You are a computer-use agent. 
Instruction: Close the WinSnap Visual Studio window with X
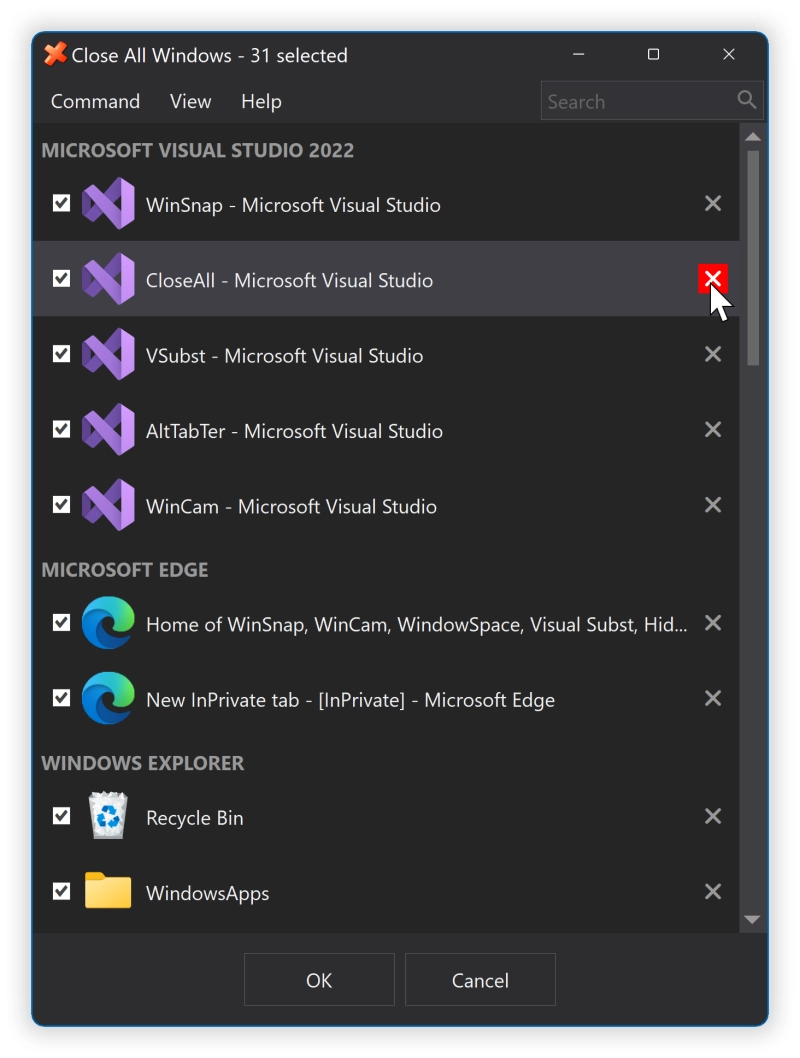[713, 203]
